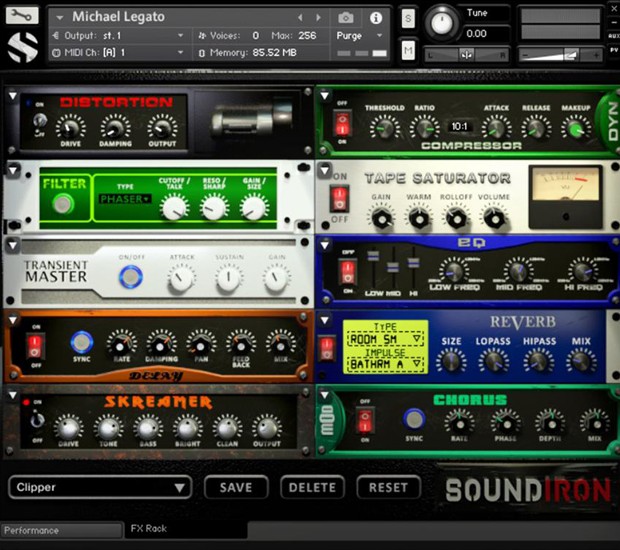Open the Purge dropdown menu

point(359,36)
